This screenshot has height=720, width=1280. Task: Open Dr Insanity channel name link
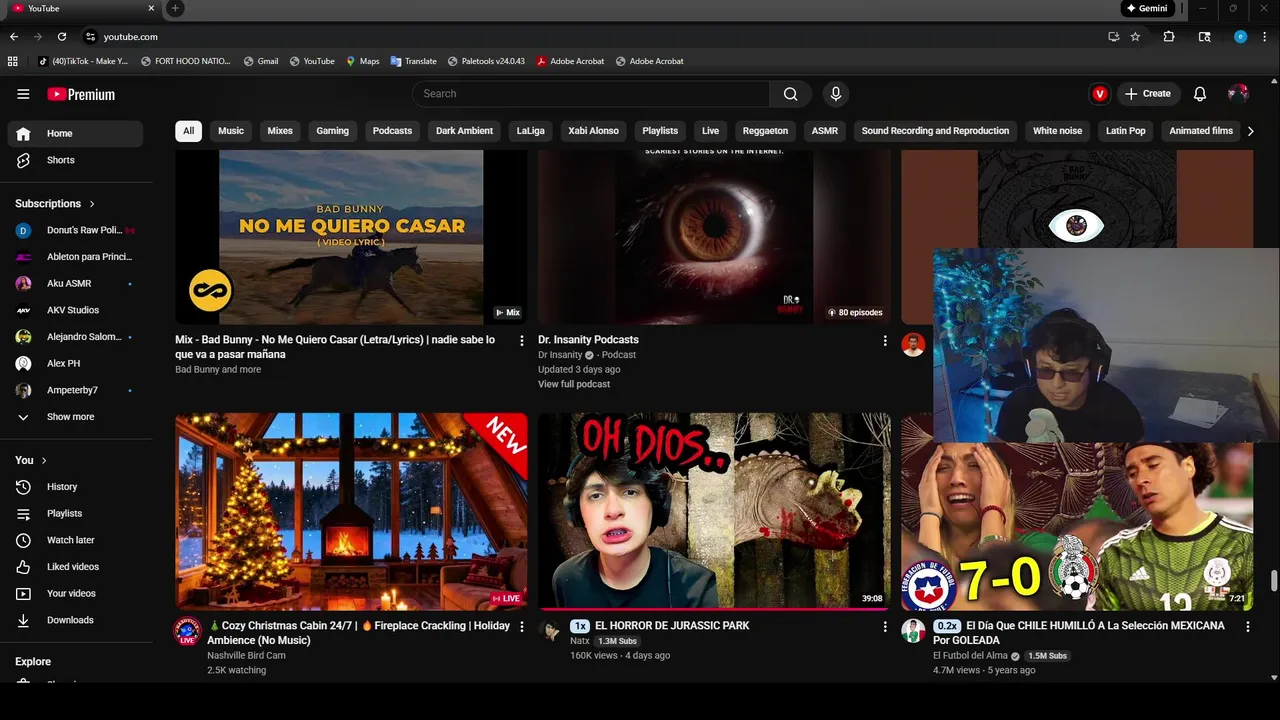click(x=560, y=355)
